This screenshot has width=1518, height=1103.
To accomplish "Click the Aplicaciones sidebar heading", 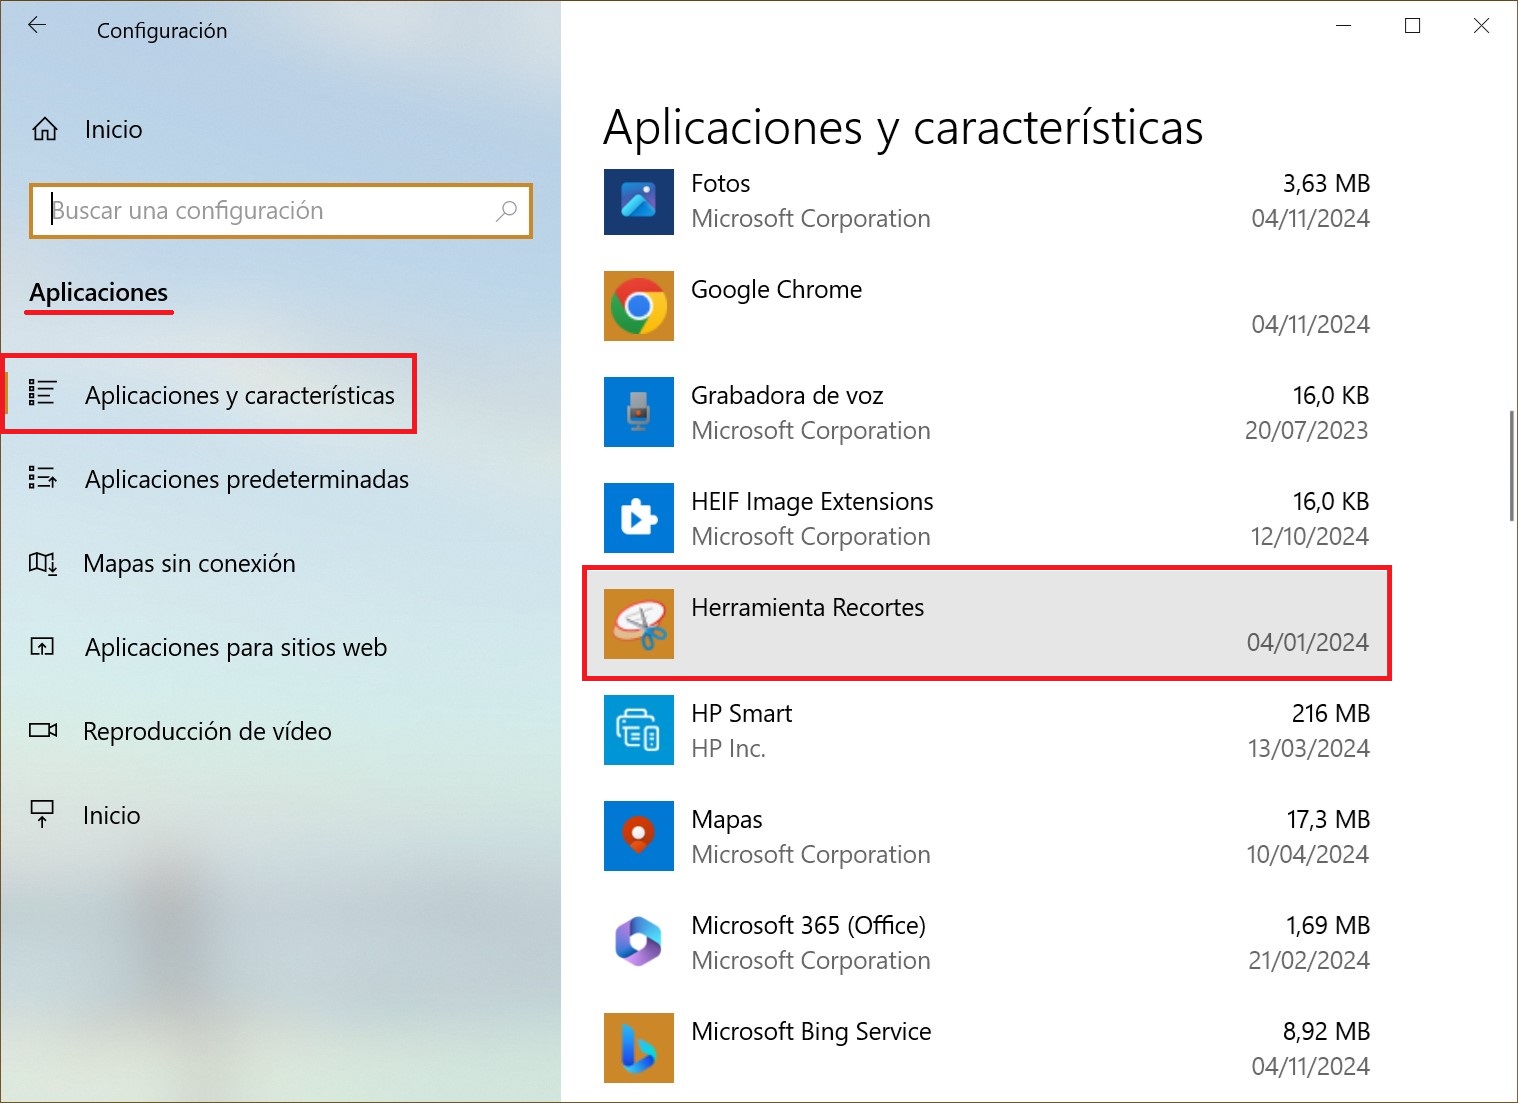I will point(98,292).
